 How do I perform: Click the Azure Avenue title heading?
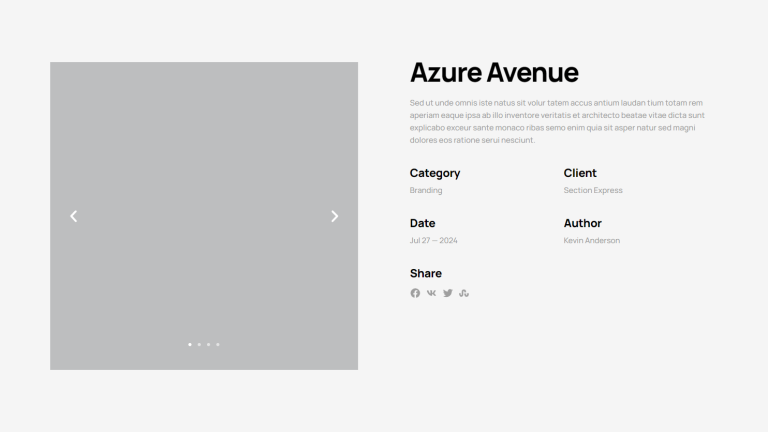click(x=494, y=73)
